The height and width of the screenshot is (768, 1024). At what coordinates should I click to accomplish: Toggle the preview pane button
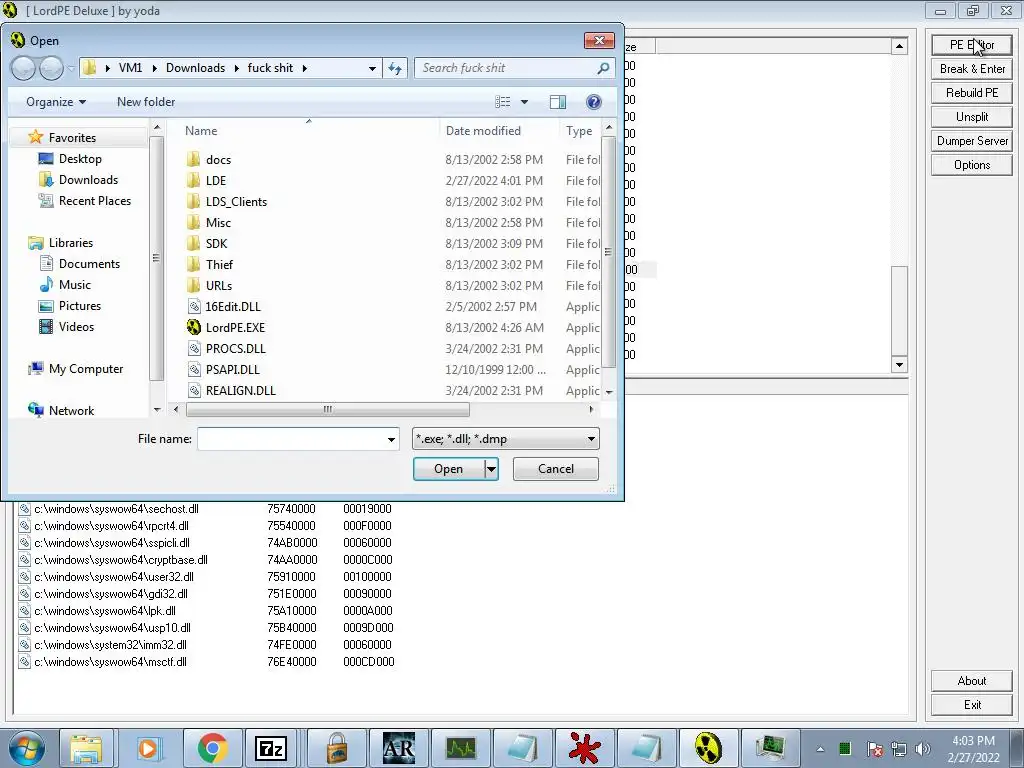click(x=558, y=102)
